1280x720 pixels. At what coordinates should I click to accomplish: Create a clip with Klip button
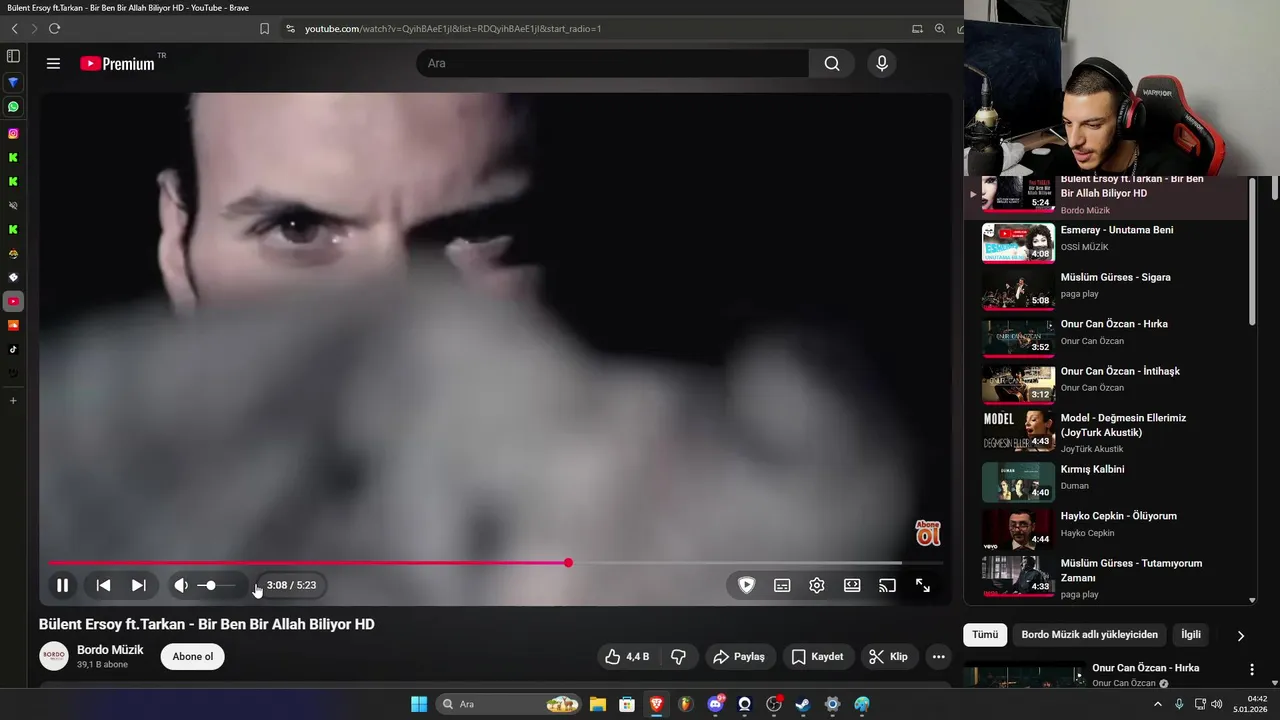(889, 656)
